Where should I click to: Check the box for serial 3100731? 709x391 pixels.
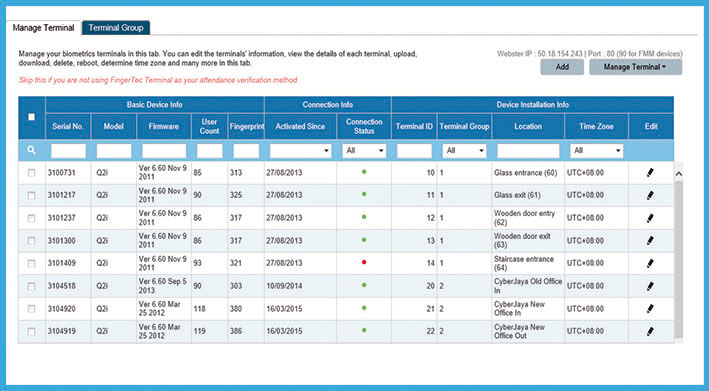31,173
